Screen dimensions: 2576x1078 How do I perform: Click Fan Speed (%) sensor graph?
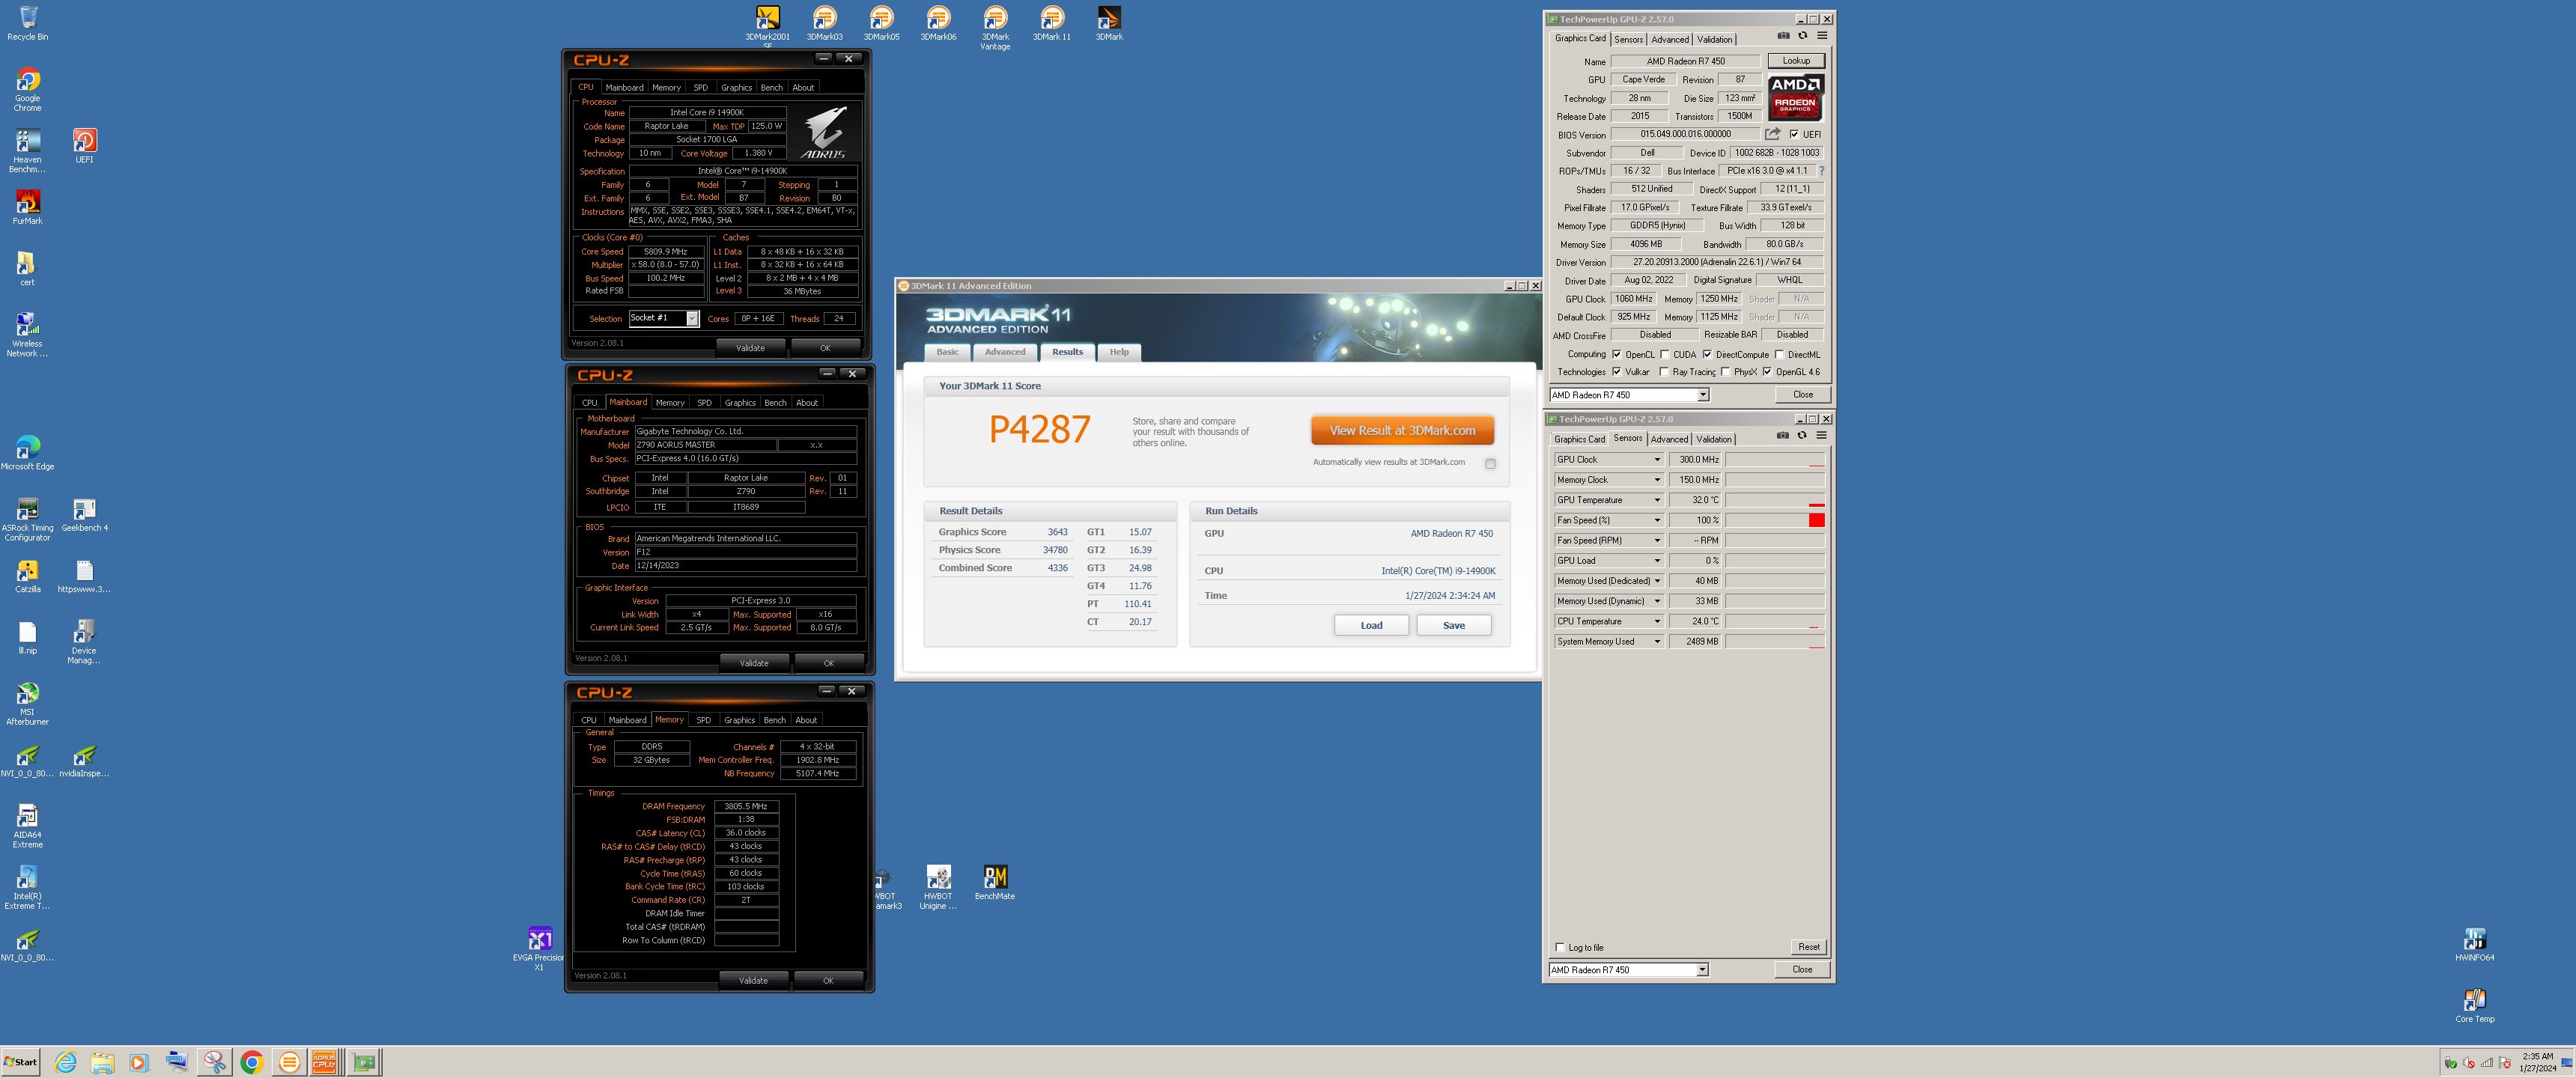click(1775, 520)
